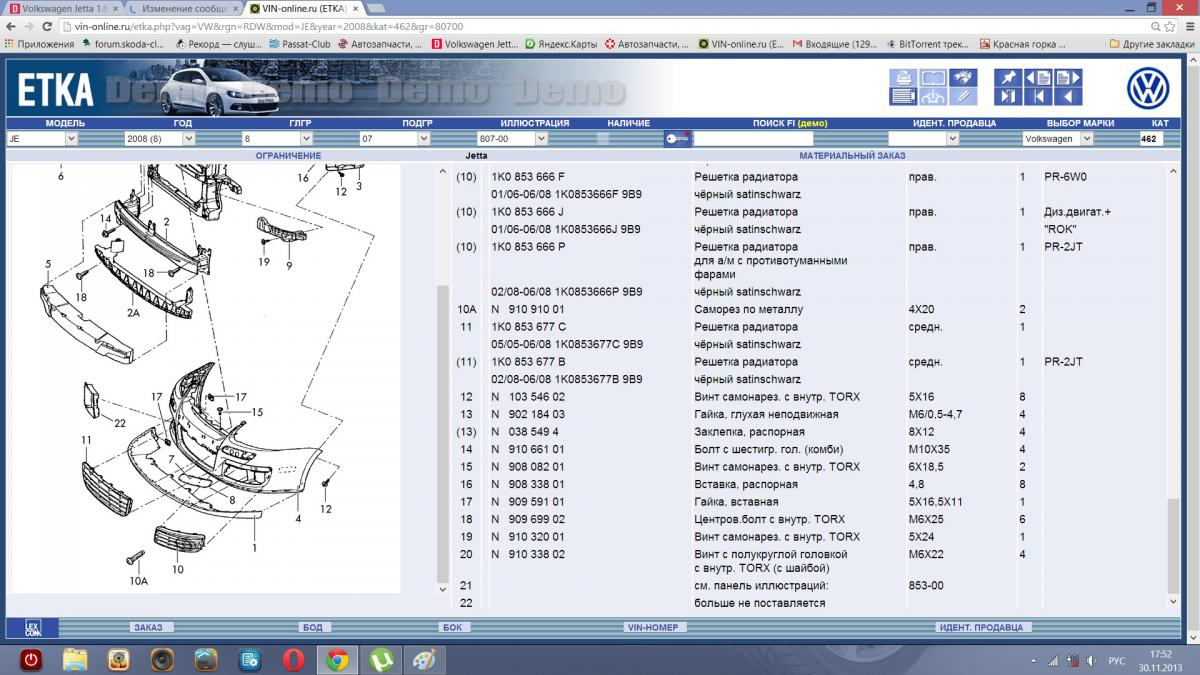Click the LEX COM logo icon
Viewport: 1200px width, 675px height.
[x=32, y=628]
